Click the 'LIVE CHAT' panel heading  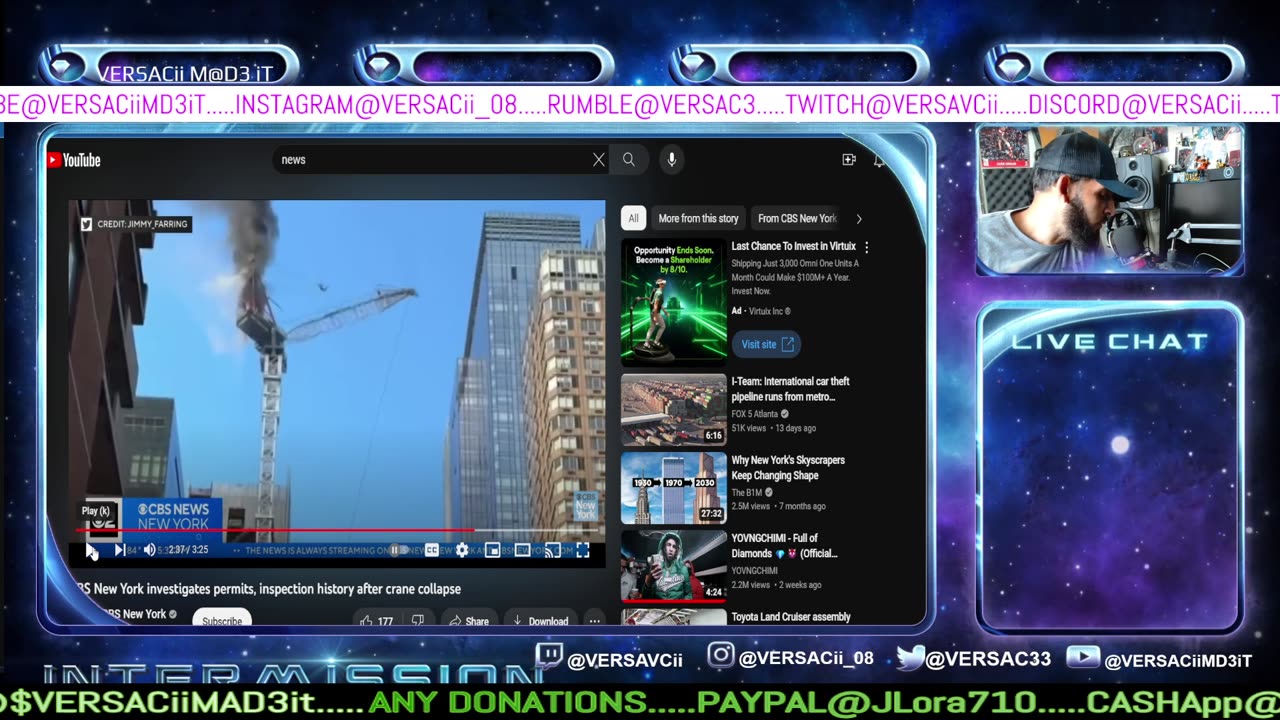1110,341
